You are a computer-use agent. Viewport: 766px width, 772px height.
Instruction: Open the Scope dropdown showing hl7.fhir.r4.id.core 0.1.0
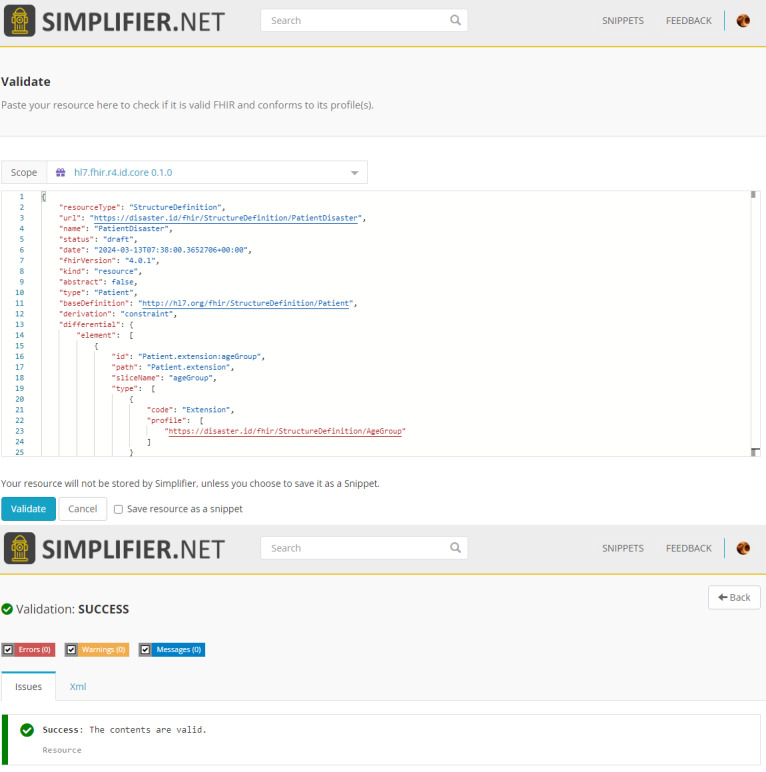point(207,173)
